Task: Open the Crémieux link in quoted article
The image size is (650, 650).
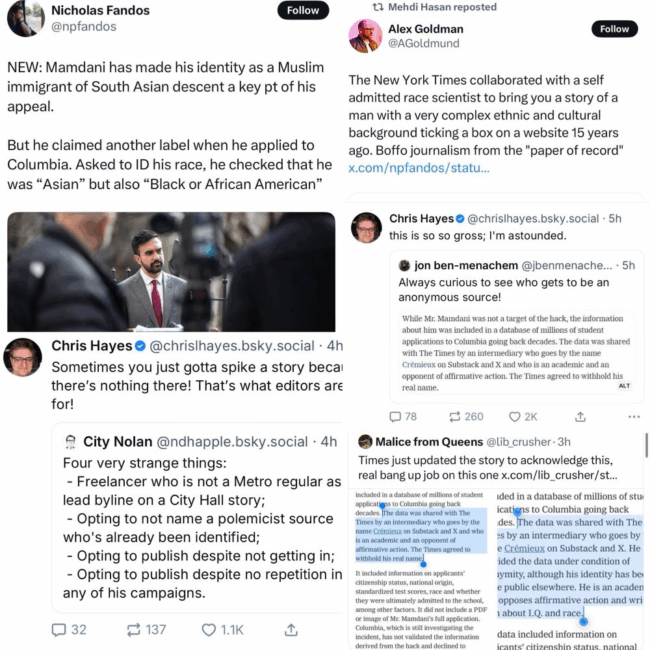Action: click(419, 364)
